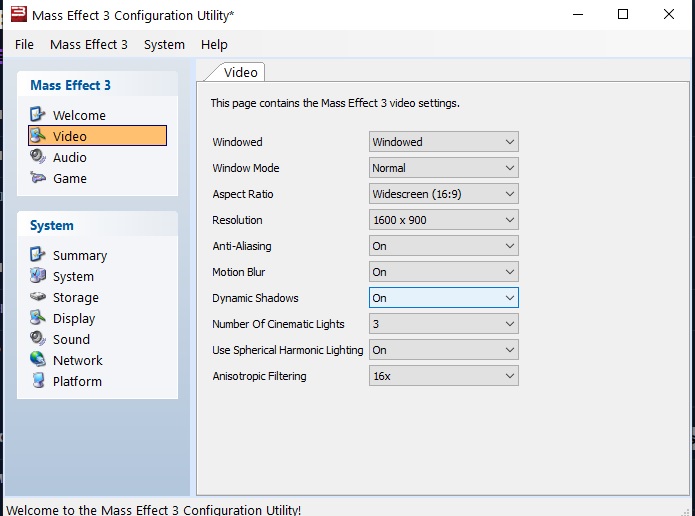Open the Dynamic Shadows dropdown
Image resolution: width=695 pixels, height=516 pixels.
[444, 298]
